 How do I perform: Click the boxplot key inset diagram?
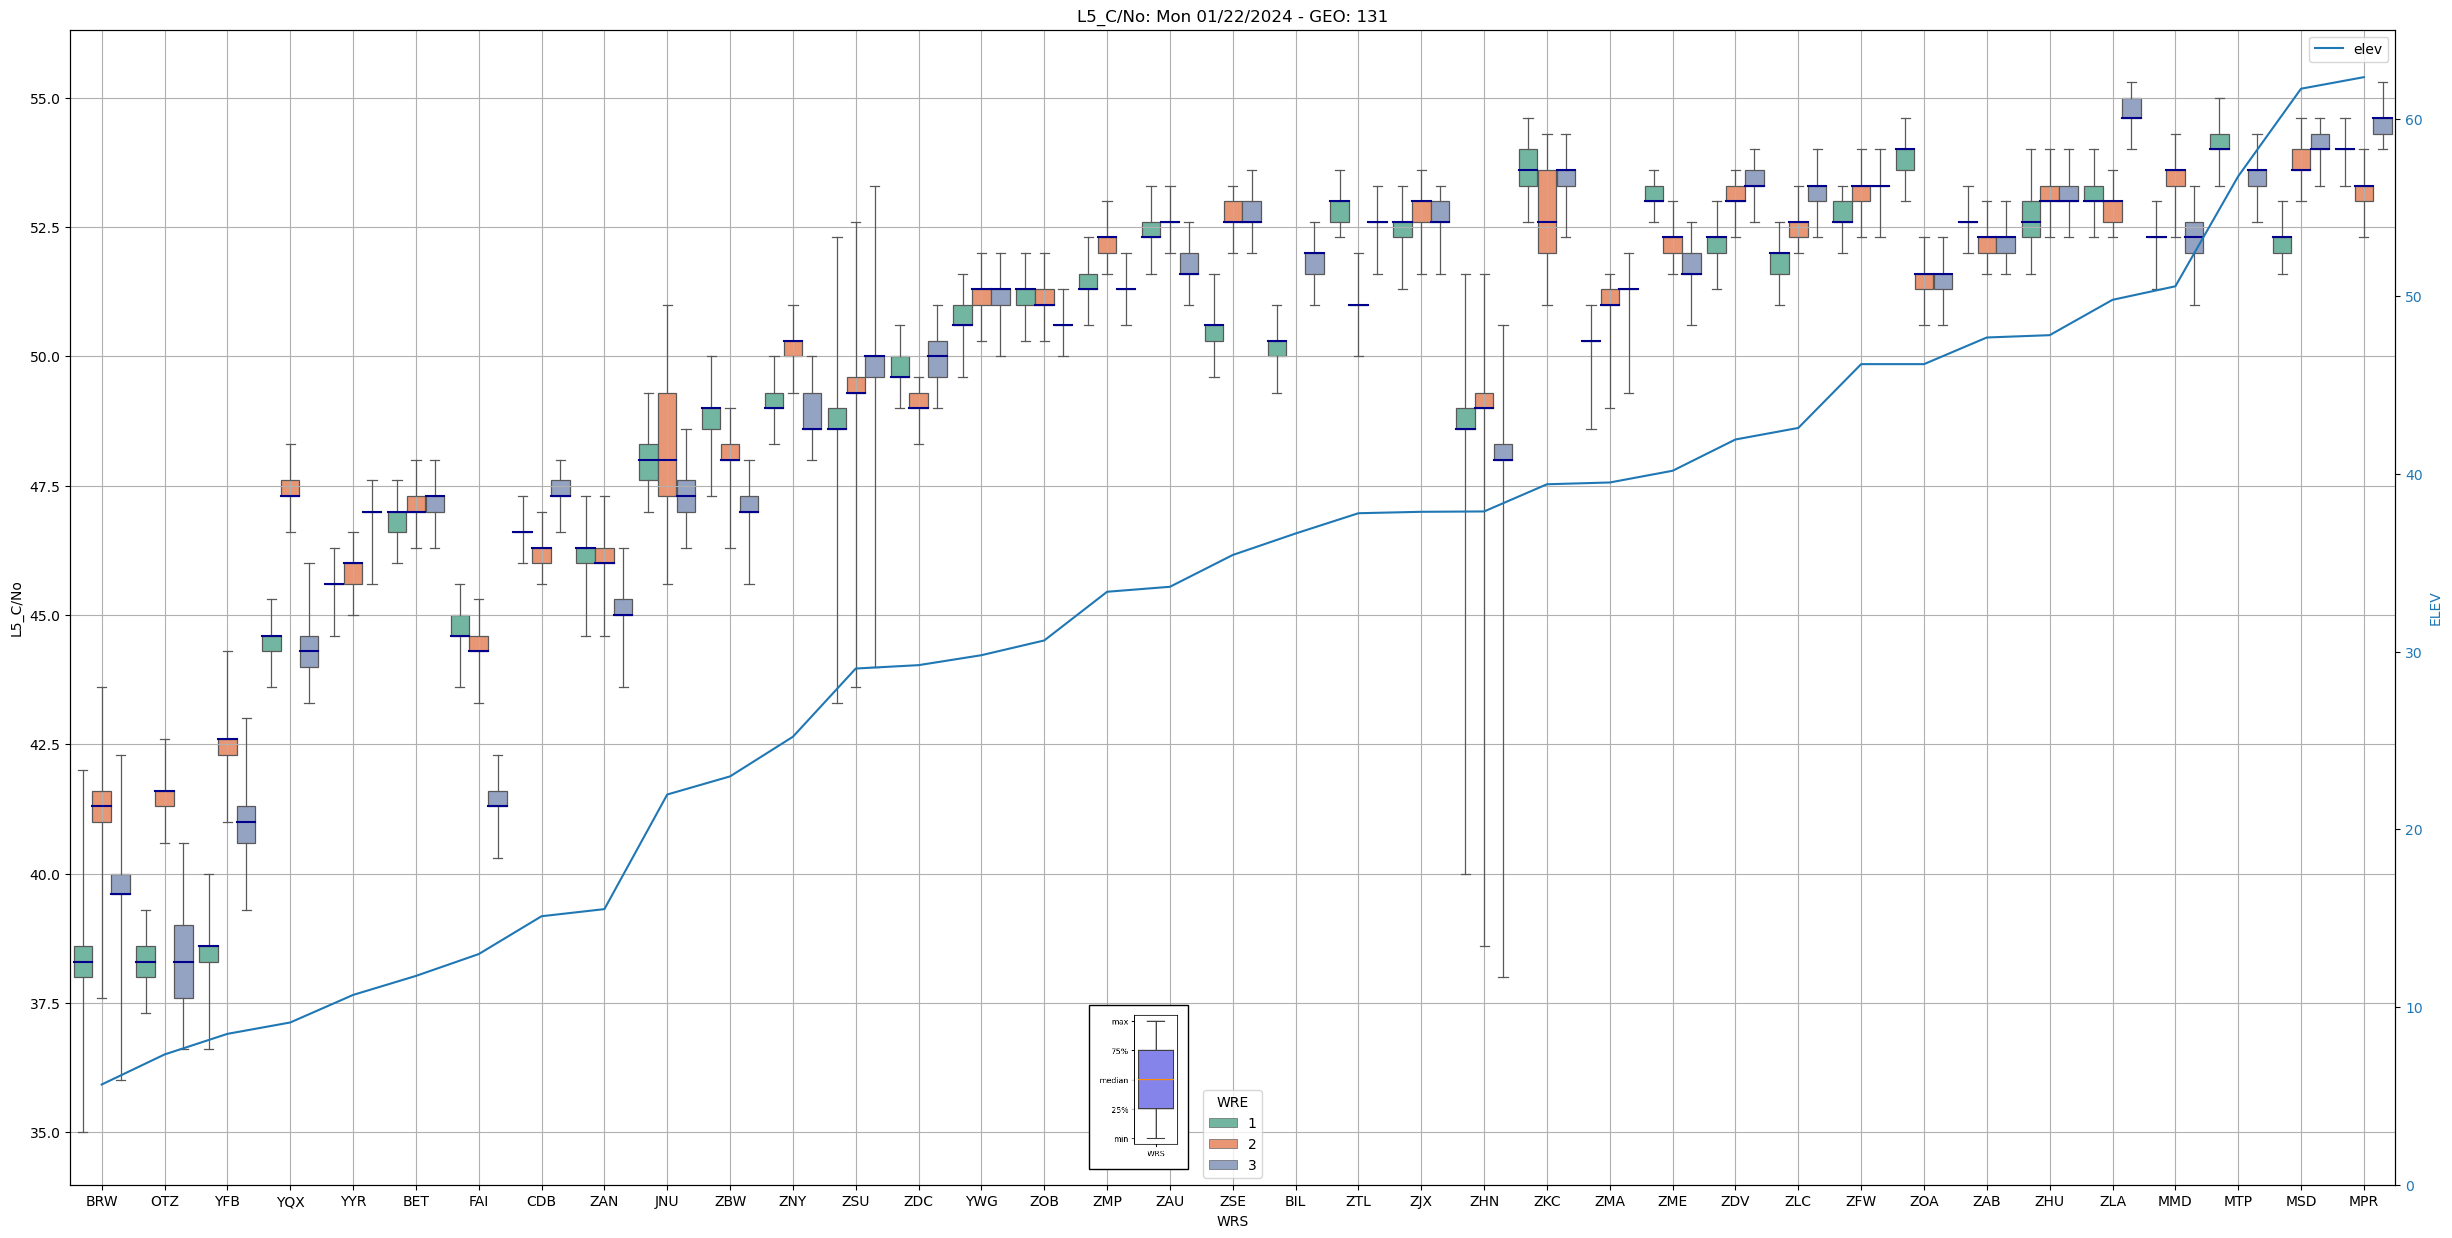pos(1138,1087)
